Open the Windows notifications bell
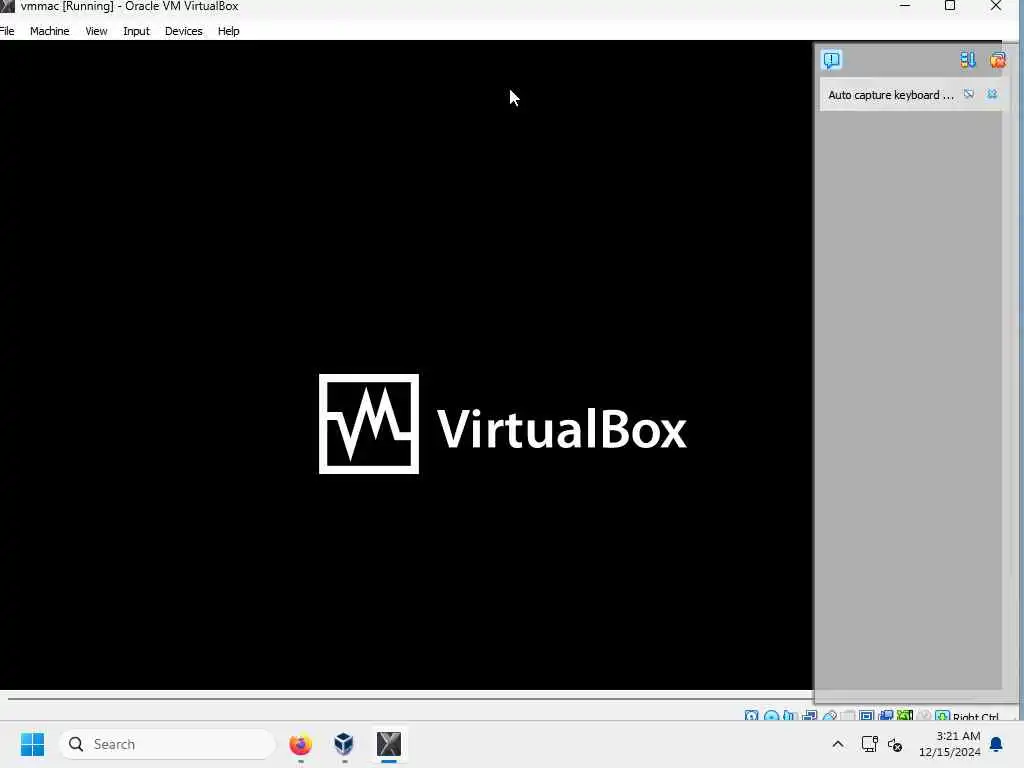Image resolution: width=1024 pixels, height=768 pixels. [996, 744]
